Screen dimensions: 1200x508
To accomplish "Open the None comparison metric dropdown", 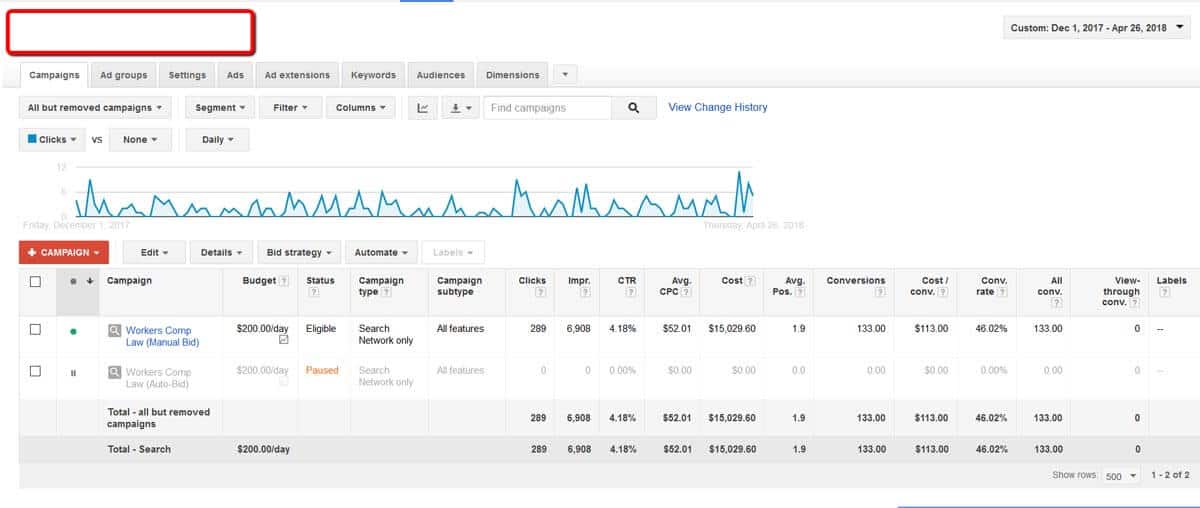I will [x=140, y=140].
